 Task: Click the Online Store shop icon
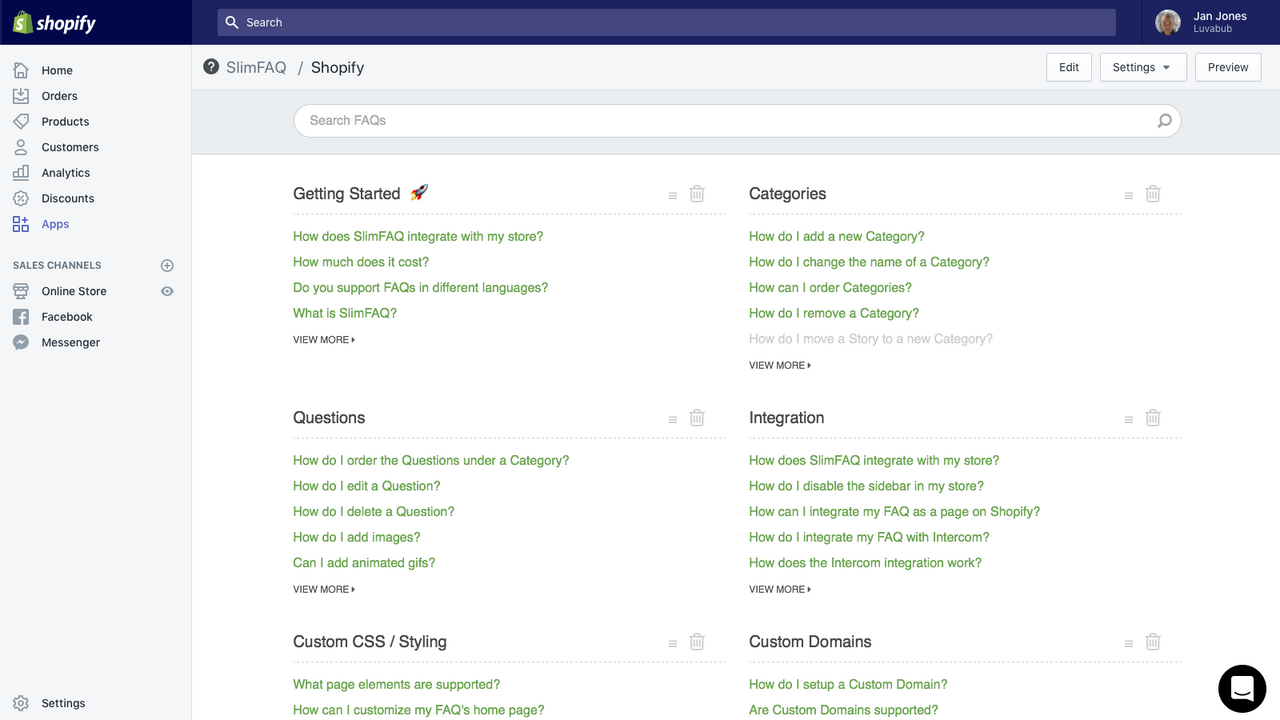pyautogui.click(x=21, y=291)
